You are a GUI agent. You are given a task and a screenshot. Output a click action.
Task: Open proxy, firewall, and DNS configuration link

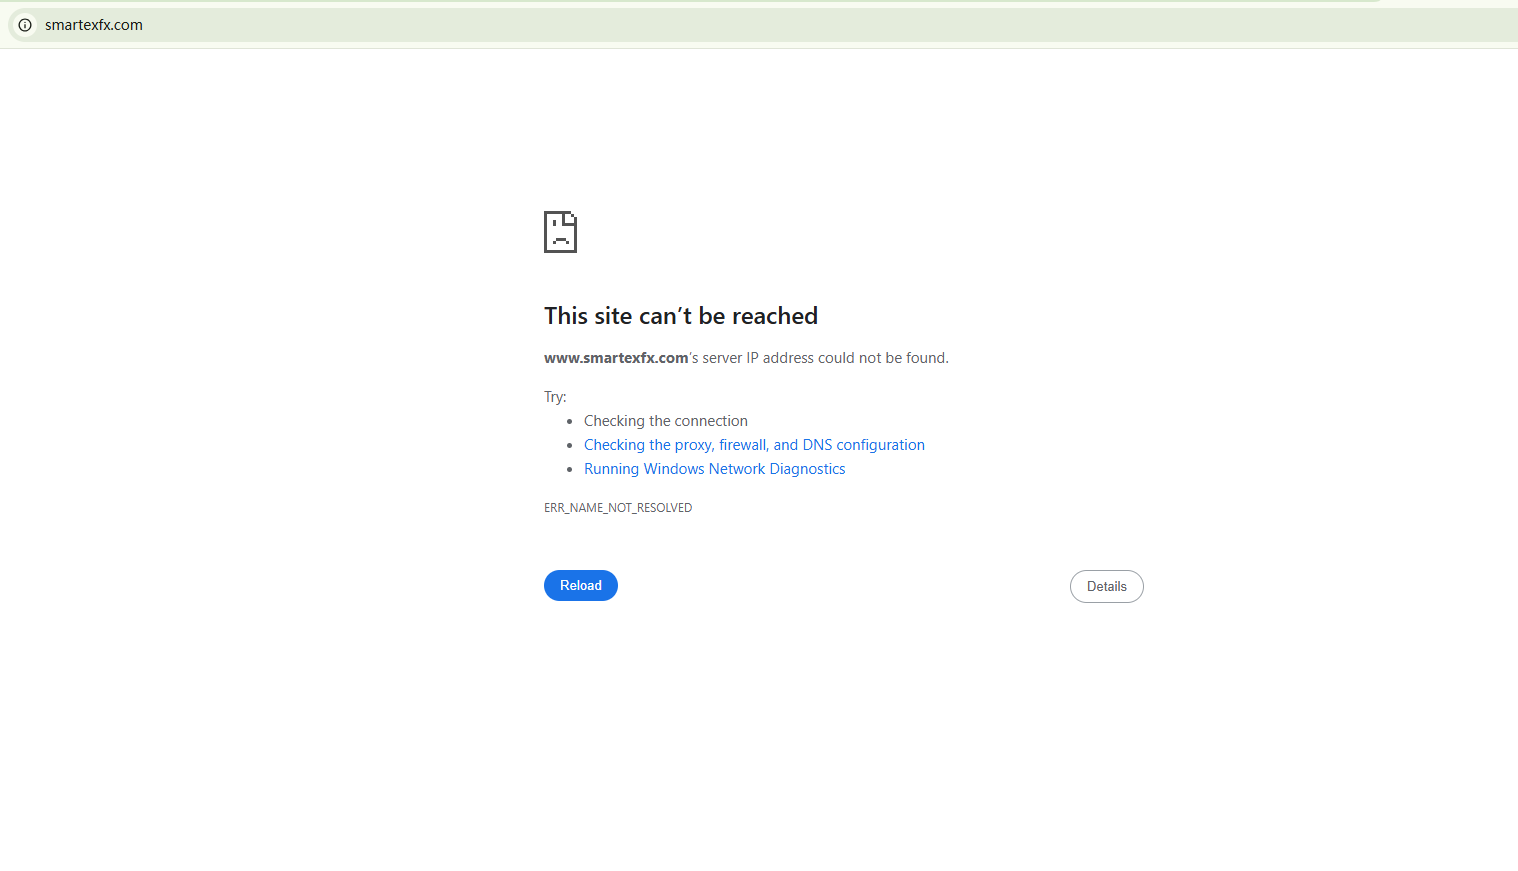[x=754, y=445]
